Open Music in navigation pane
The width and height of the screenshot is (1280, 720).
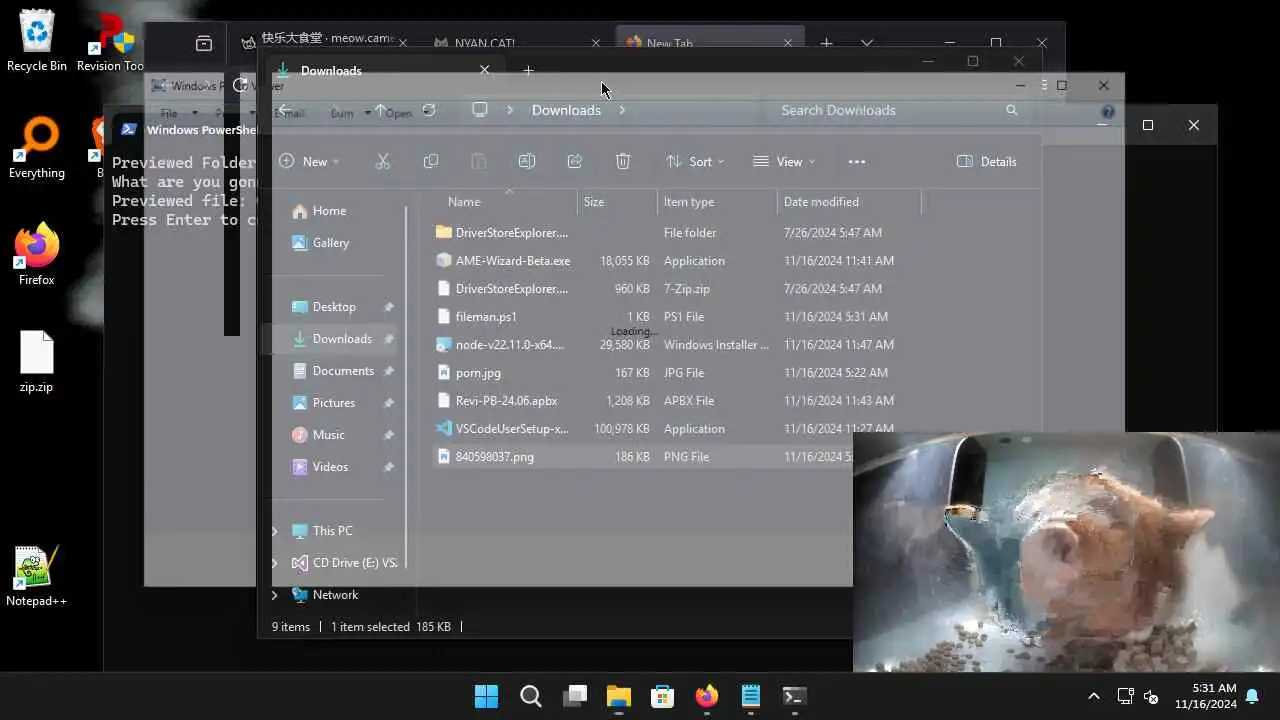tap(328, 435)
